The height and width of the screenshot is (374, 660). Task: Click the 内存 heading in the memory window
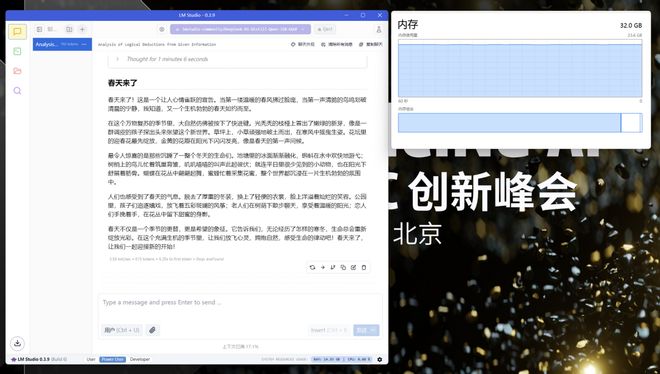(x=407, y=24)
